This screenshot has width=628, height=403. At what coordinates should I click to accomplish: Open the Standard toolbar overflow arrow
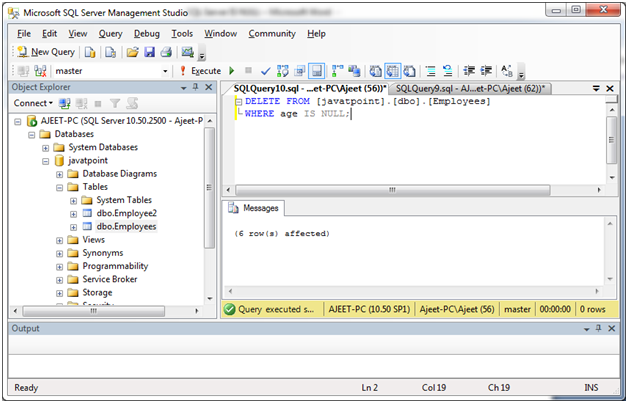click(202, 55)
